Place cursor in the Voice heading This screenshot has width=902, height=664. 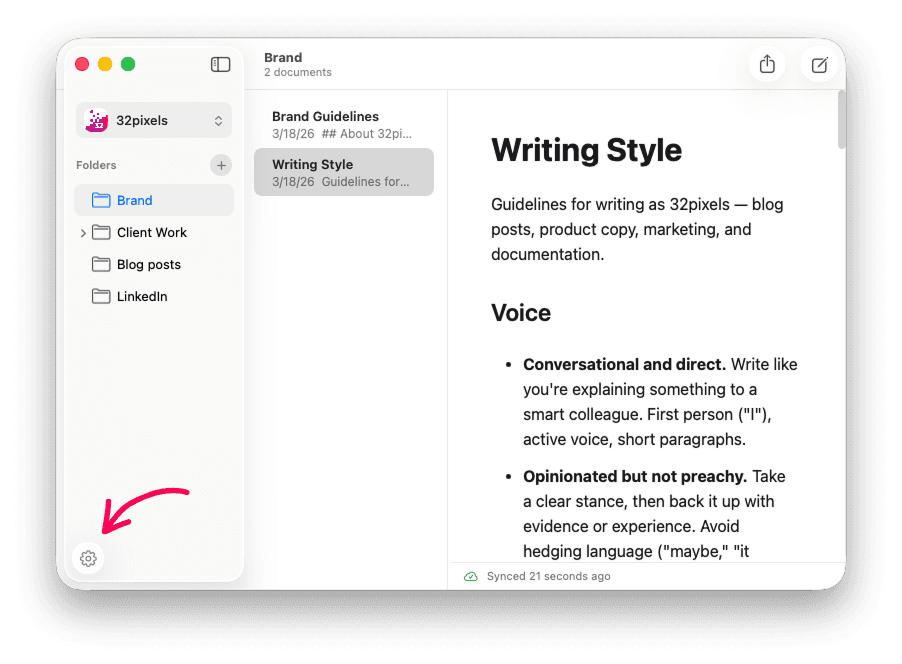point(521,313)
